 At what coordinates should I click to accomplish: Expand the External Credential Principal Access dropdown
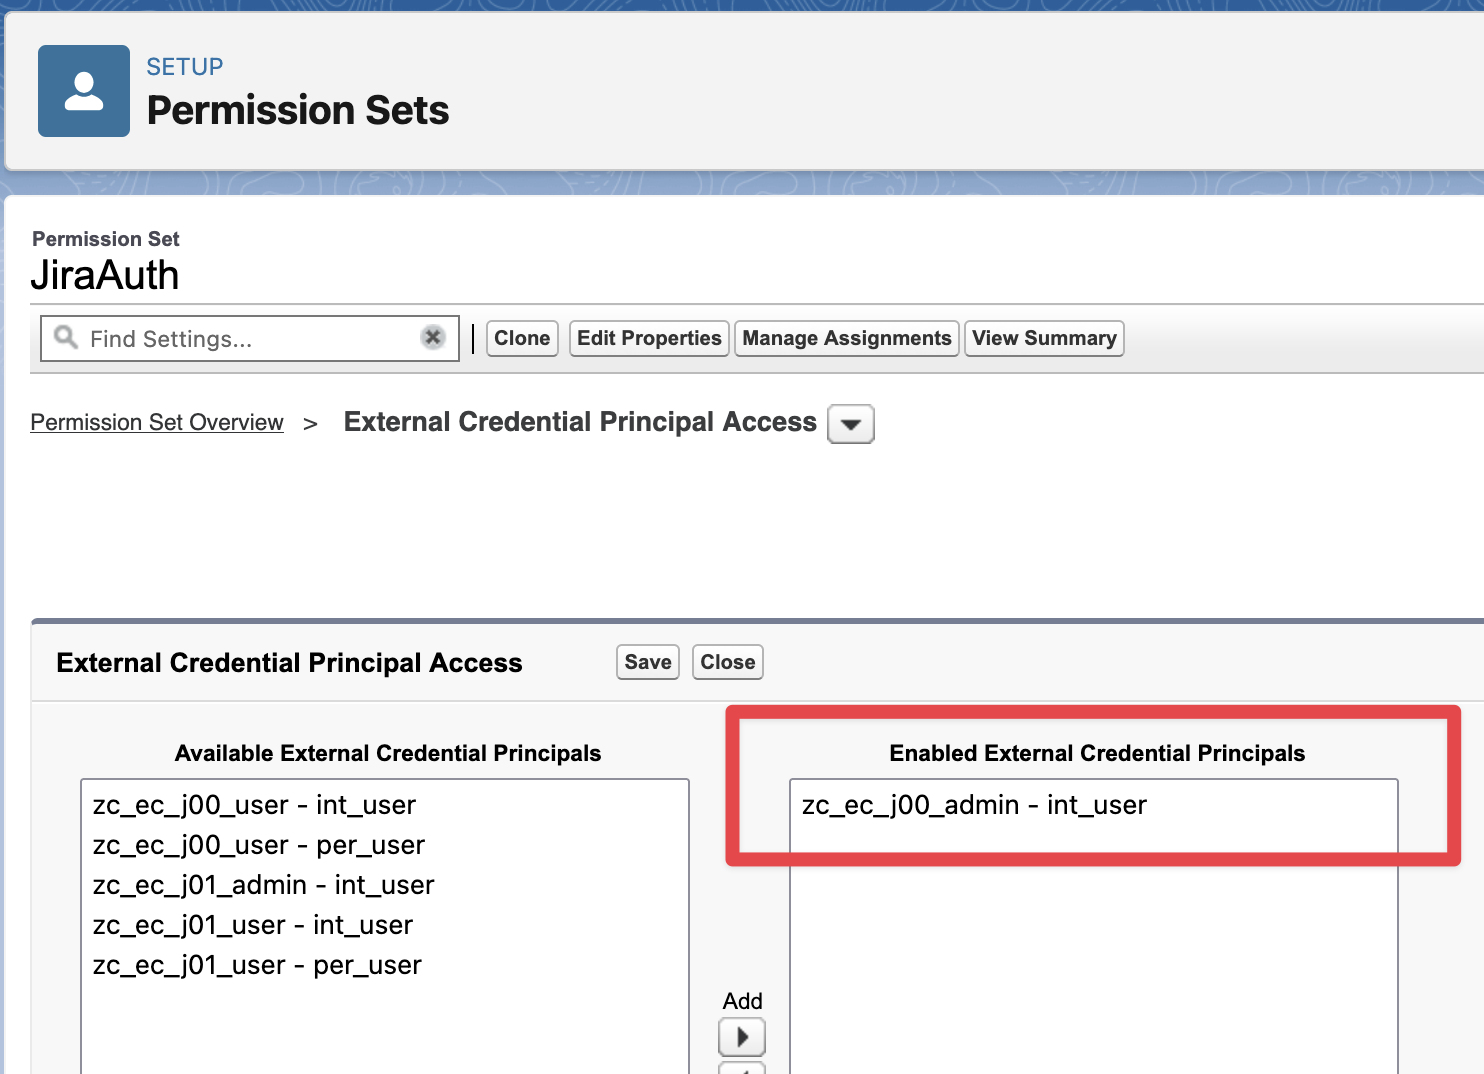pos(851,424)
